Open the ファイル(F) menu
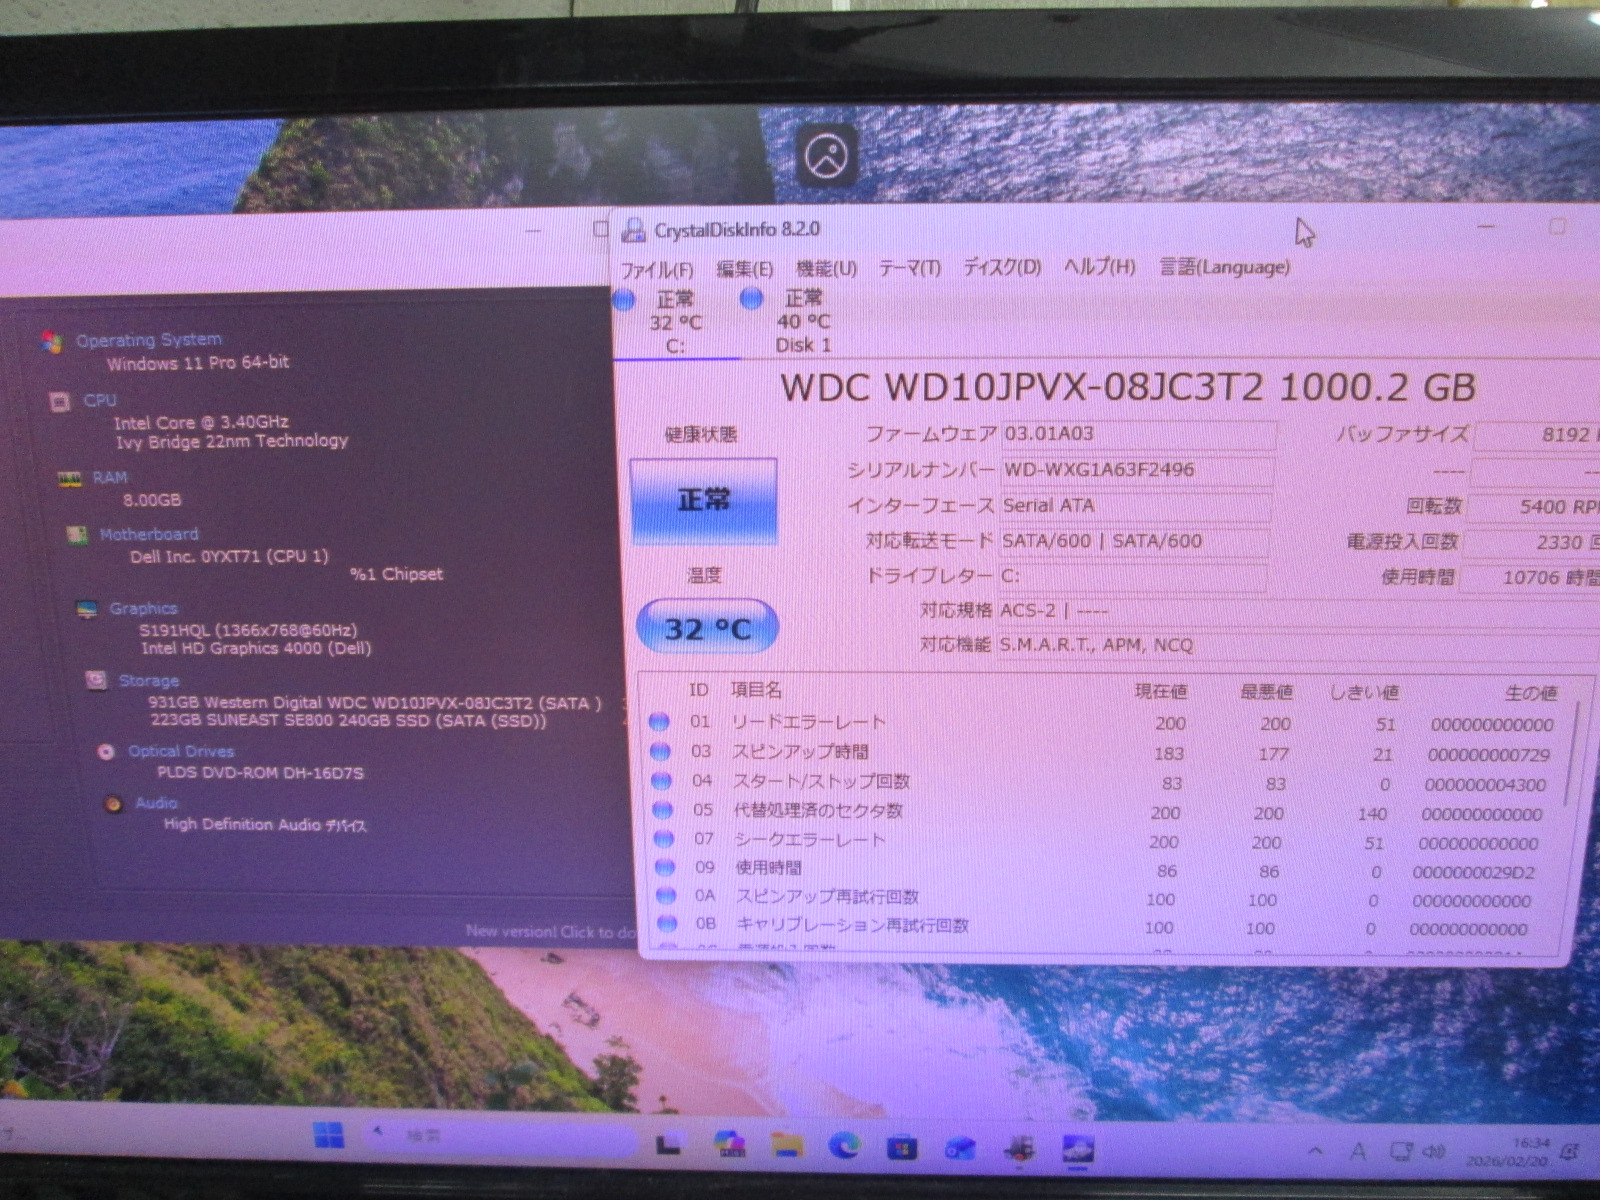This screenshot has width=1600, height=1200. pos(656,270)
